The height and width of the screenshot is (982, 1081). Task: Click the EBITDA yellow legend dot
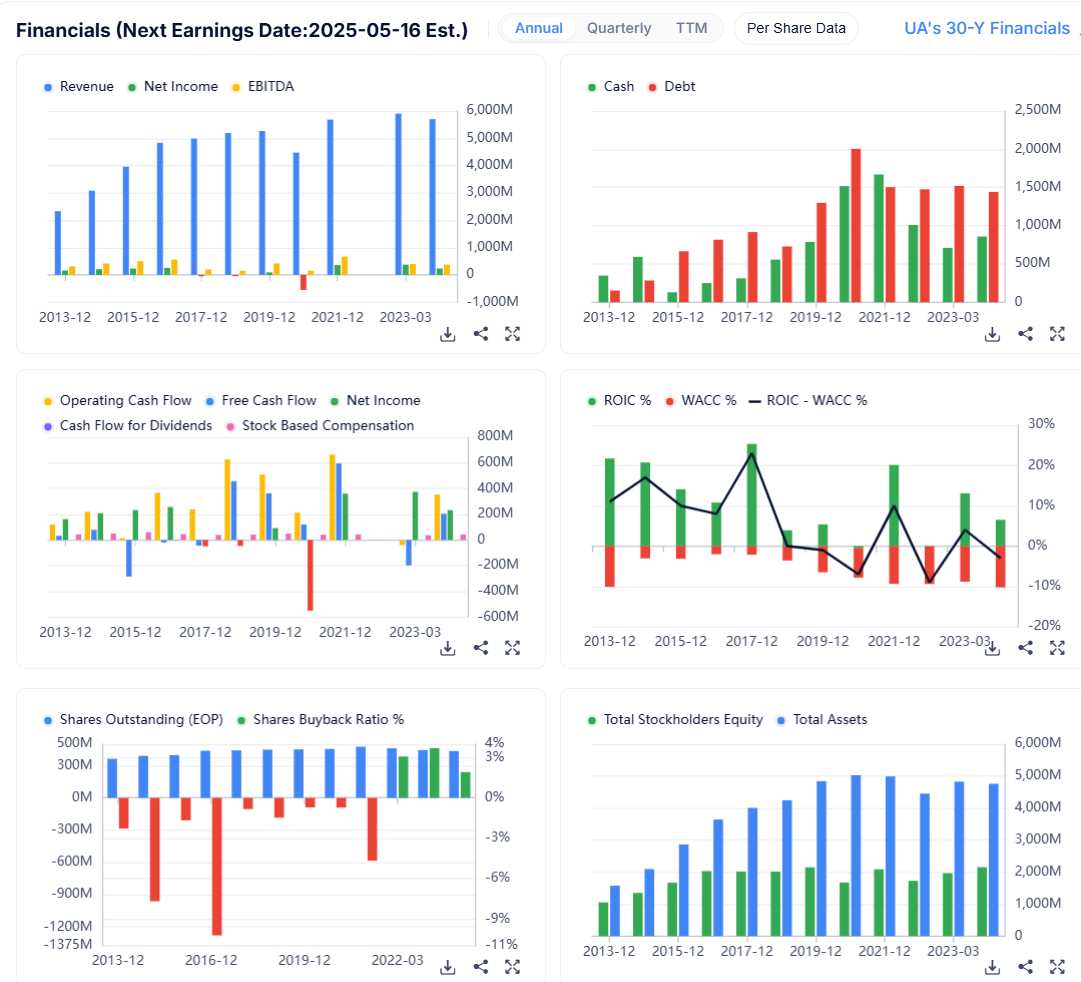237,87
